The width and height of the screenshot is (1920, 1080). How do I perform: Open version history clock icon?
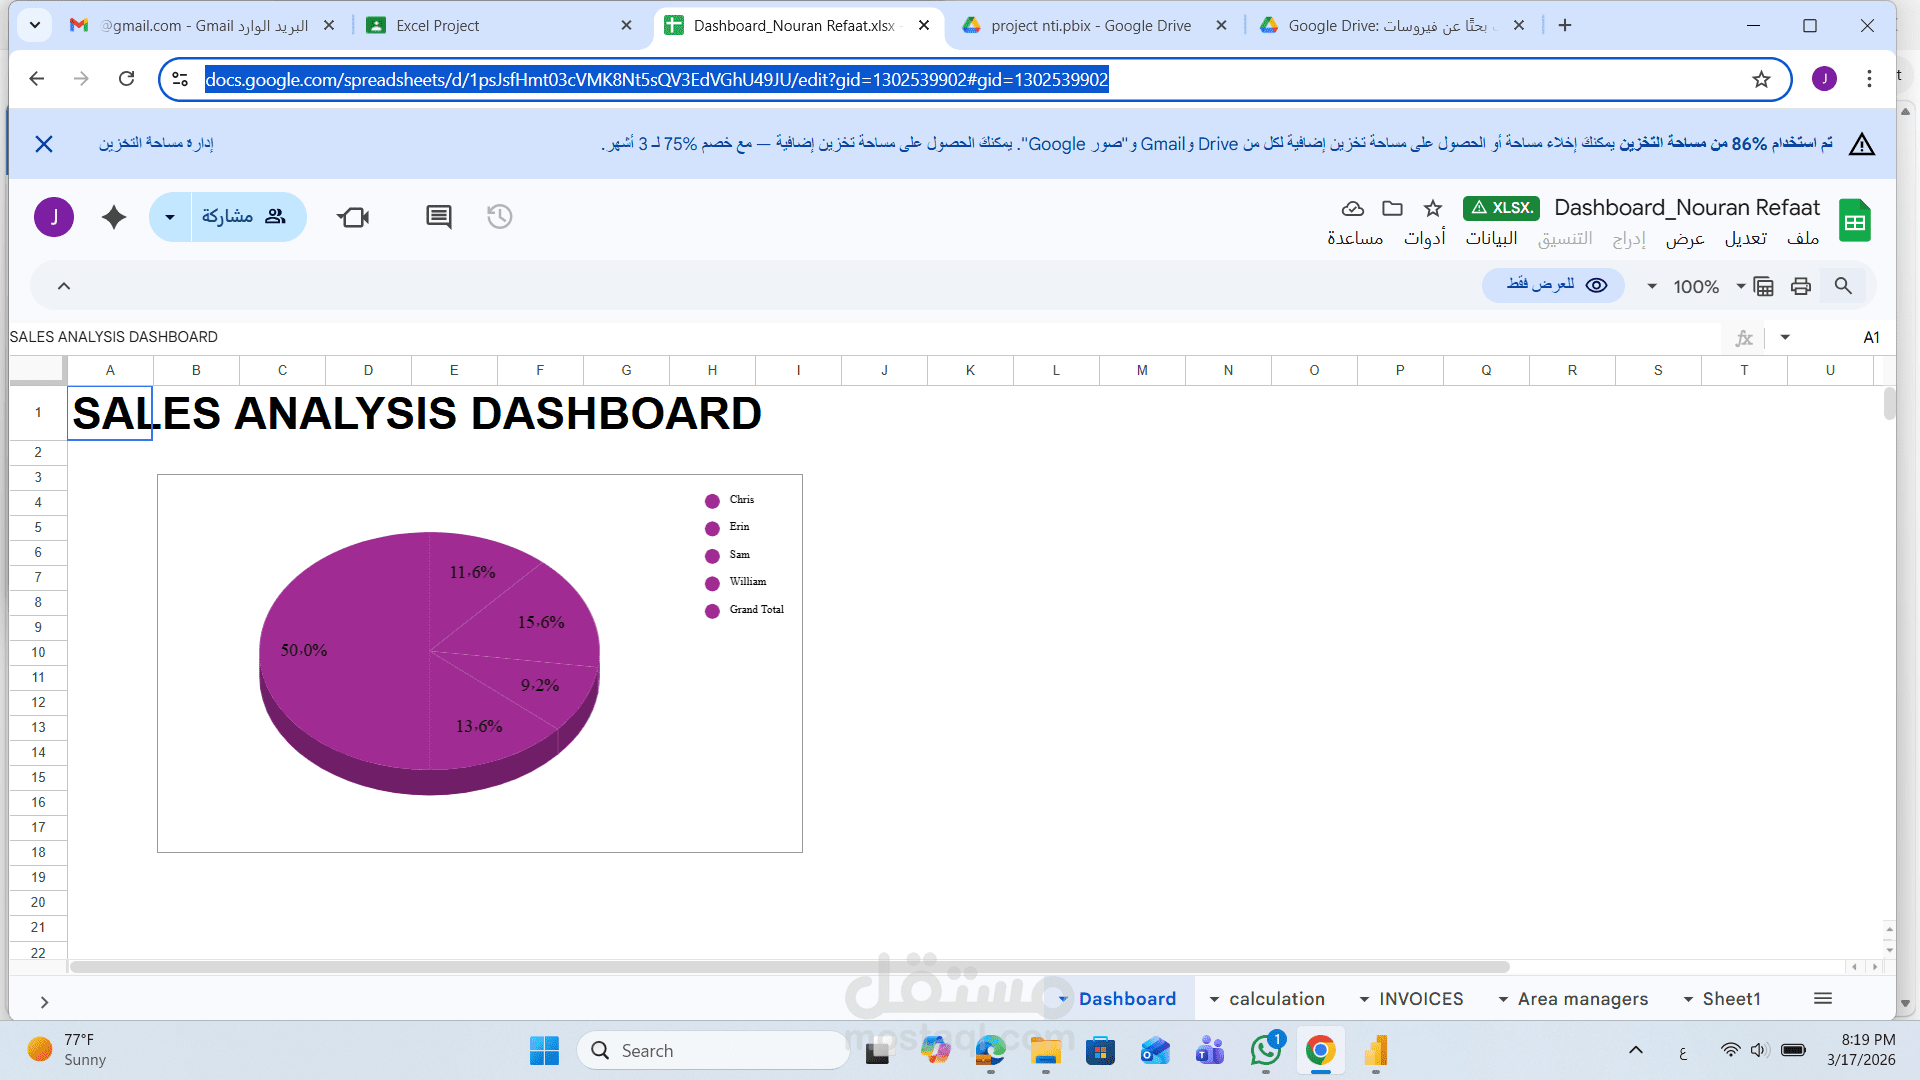point(499,217)
